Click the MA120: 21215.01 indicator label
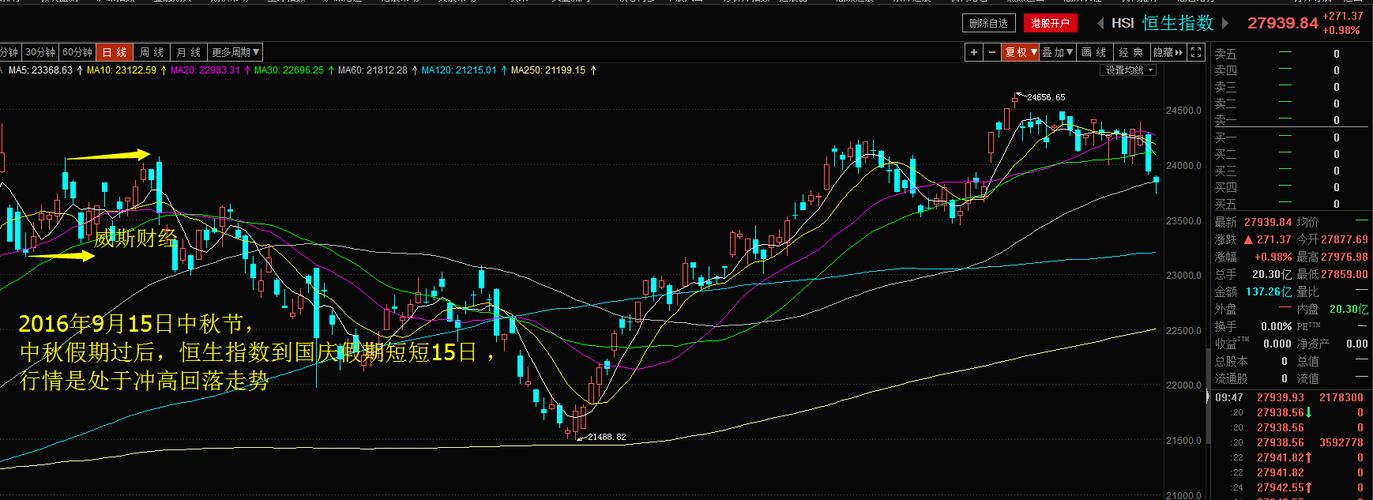This screenshot has height=500, width=1373. pos(459,70)
